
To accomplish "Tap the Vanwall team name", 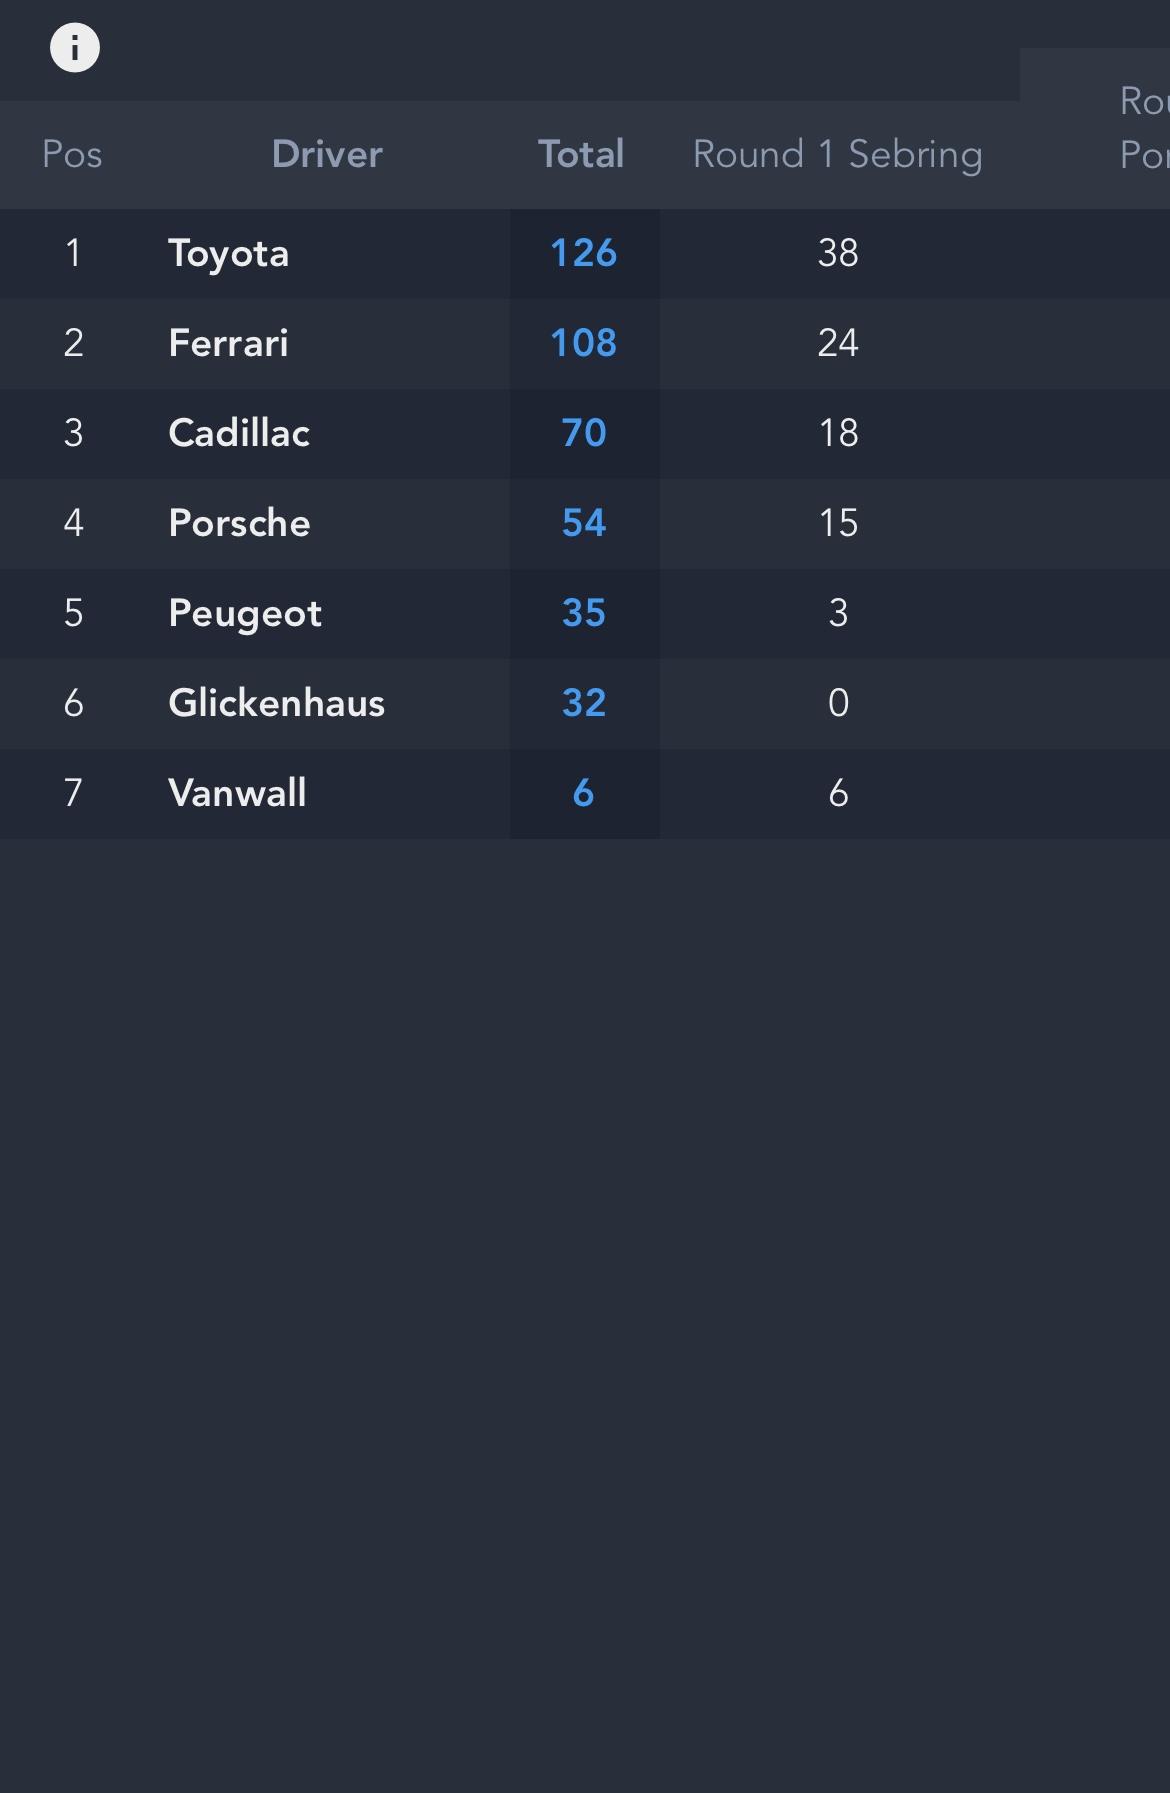I will click(237, 793).
